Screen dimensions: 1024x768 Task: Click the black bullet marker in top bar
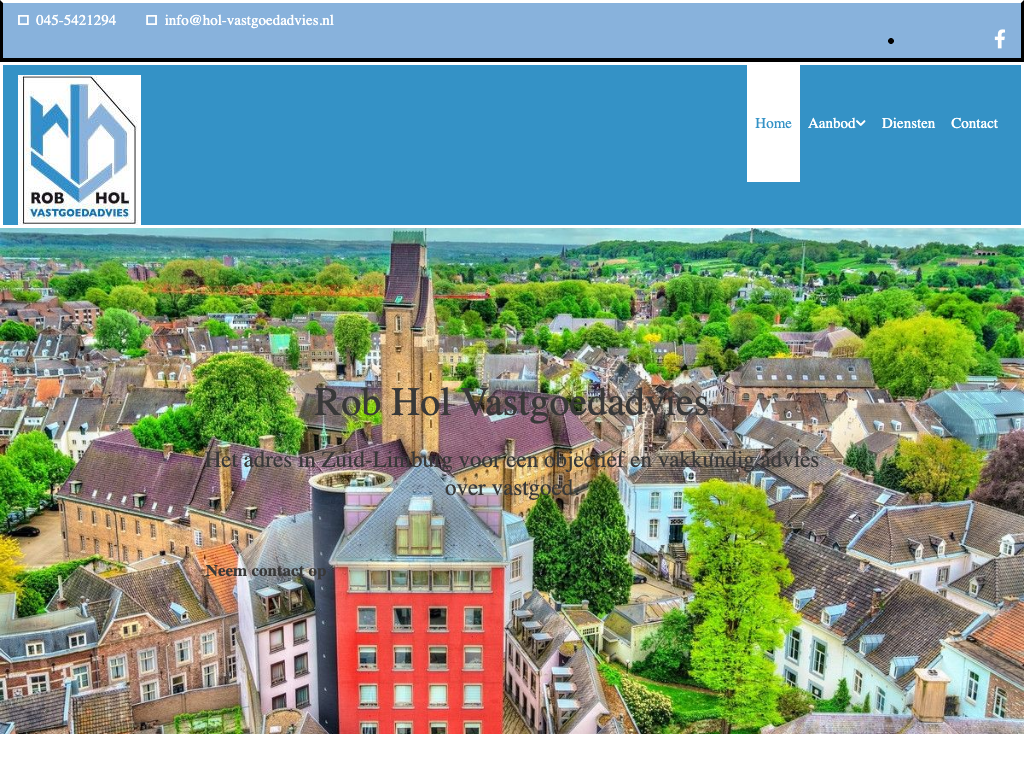[x=891, y=41]
